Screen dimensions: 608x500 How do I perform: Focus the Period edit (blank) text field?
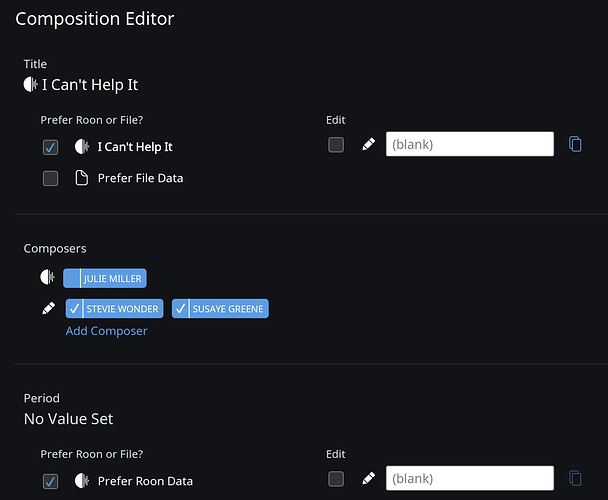point(470,478)
